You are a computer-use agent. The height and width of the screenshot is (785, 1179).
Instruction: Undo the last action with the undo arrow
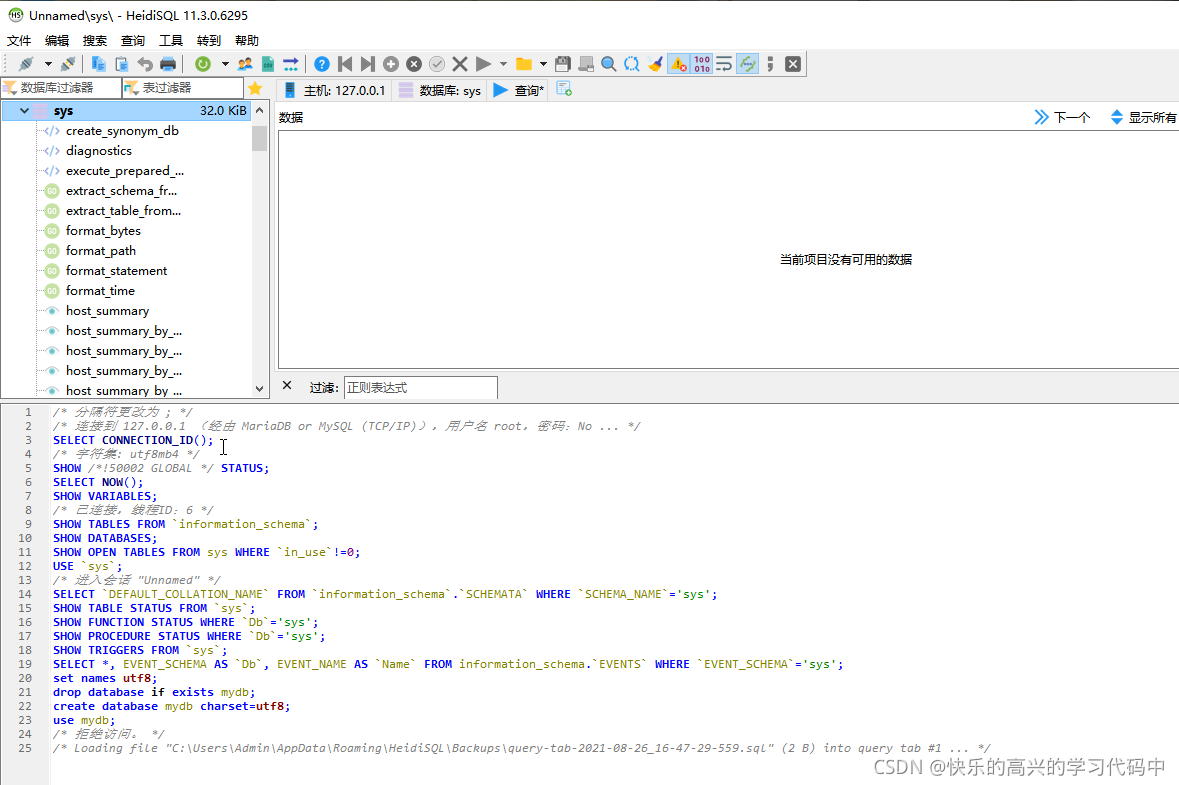pos(145,64)
